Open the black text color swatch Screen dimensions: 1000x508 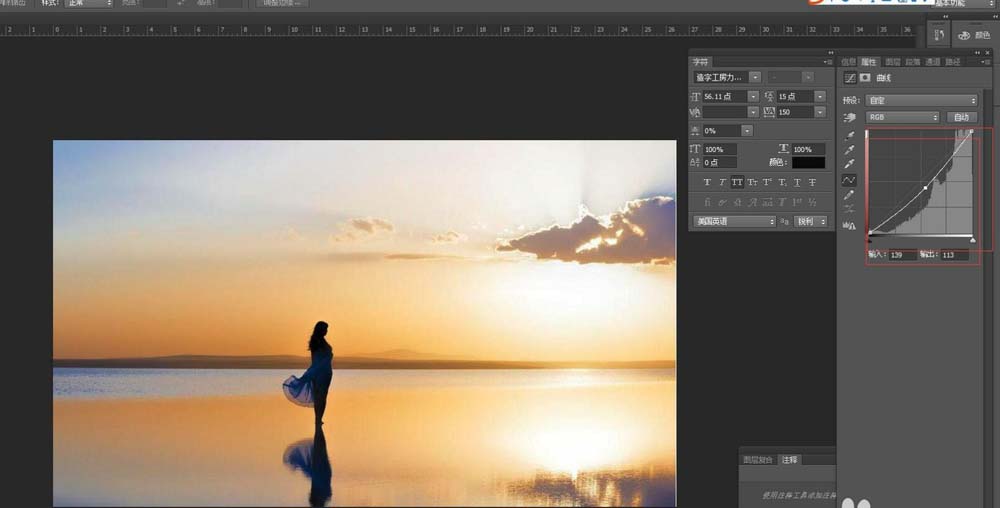[809, 163]
